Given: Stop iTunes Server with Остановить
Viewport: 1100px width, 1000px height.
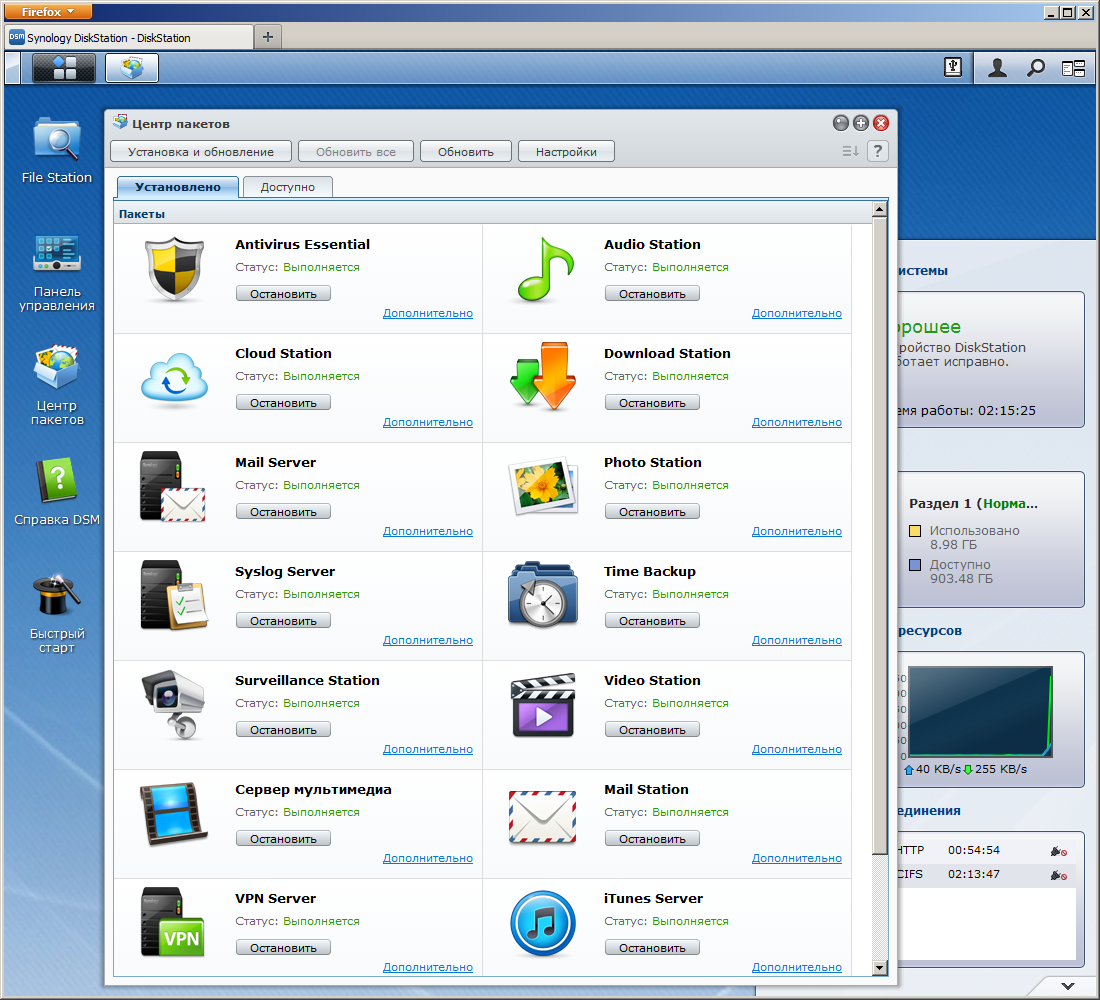Looking at the screenshot, I should 652,948.
